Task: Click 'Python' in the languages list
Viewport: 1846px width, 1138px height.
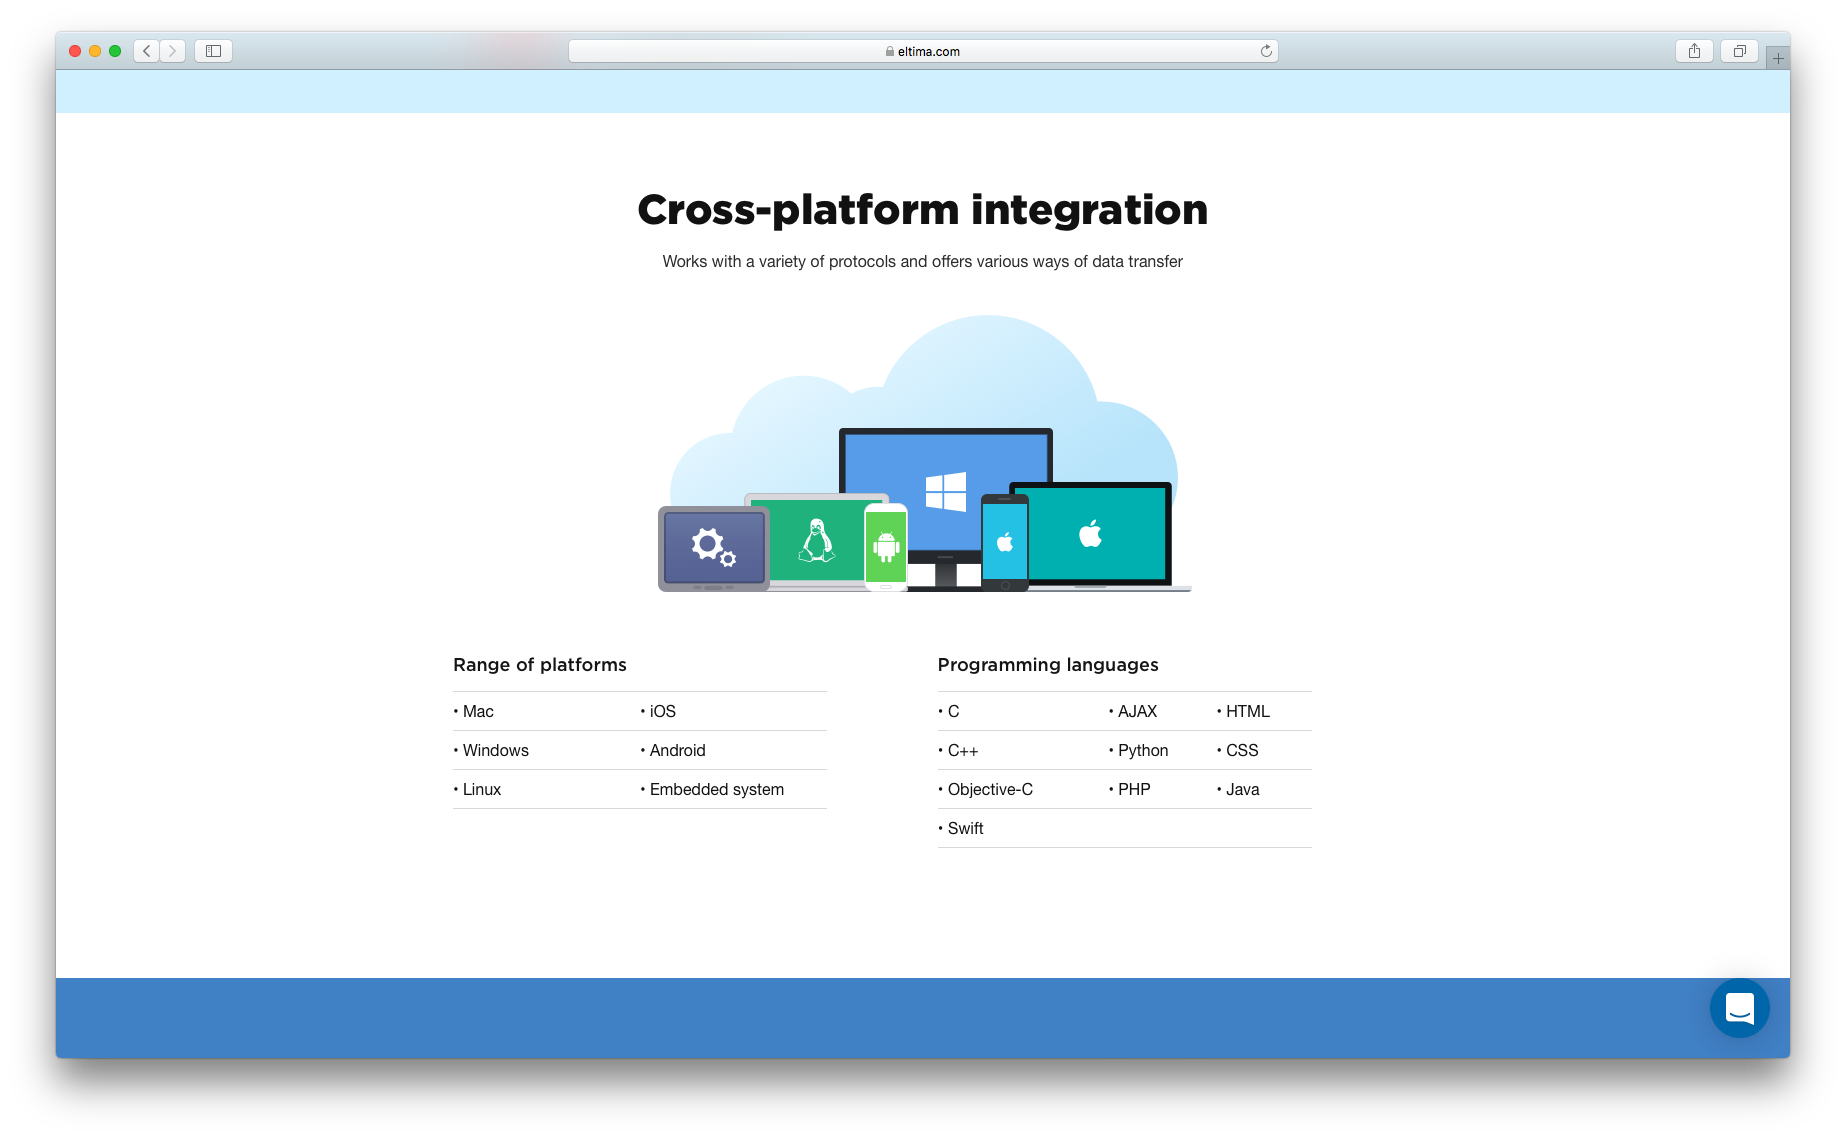Action: 1143,750
